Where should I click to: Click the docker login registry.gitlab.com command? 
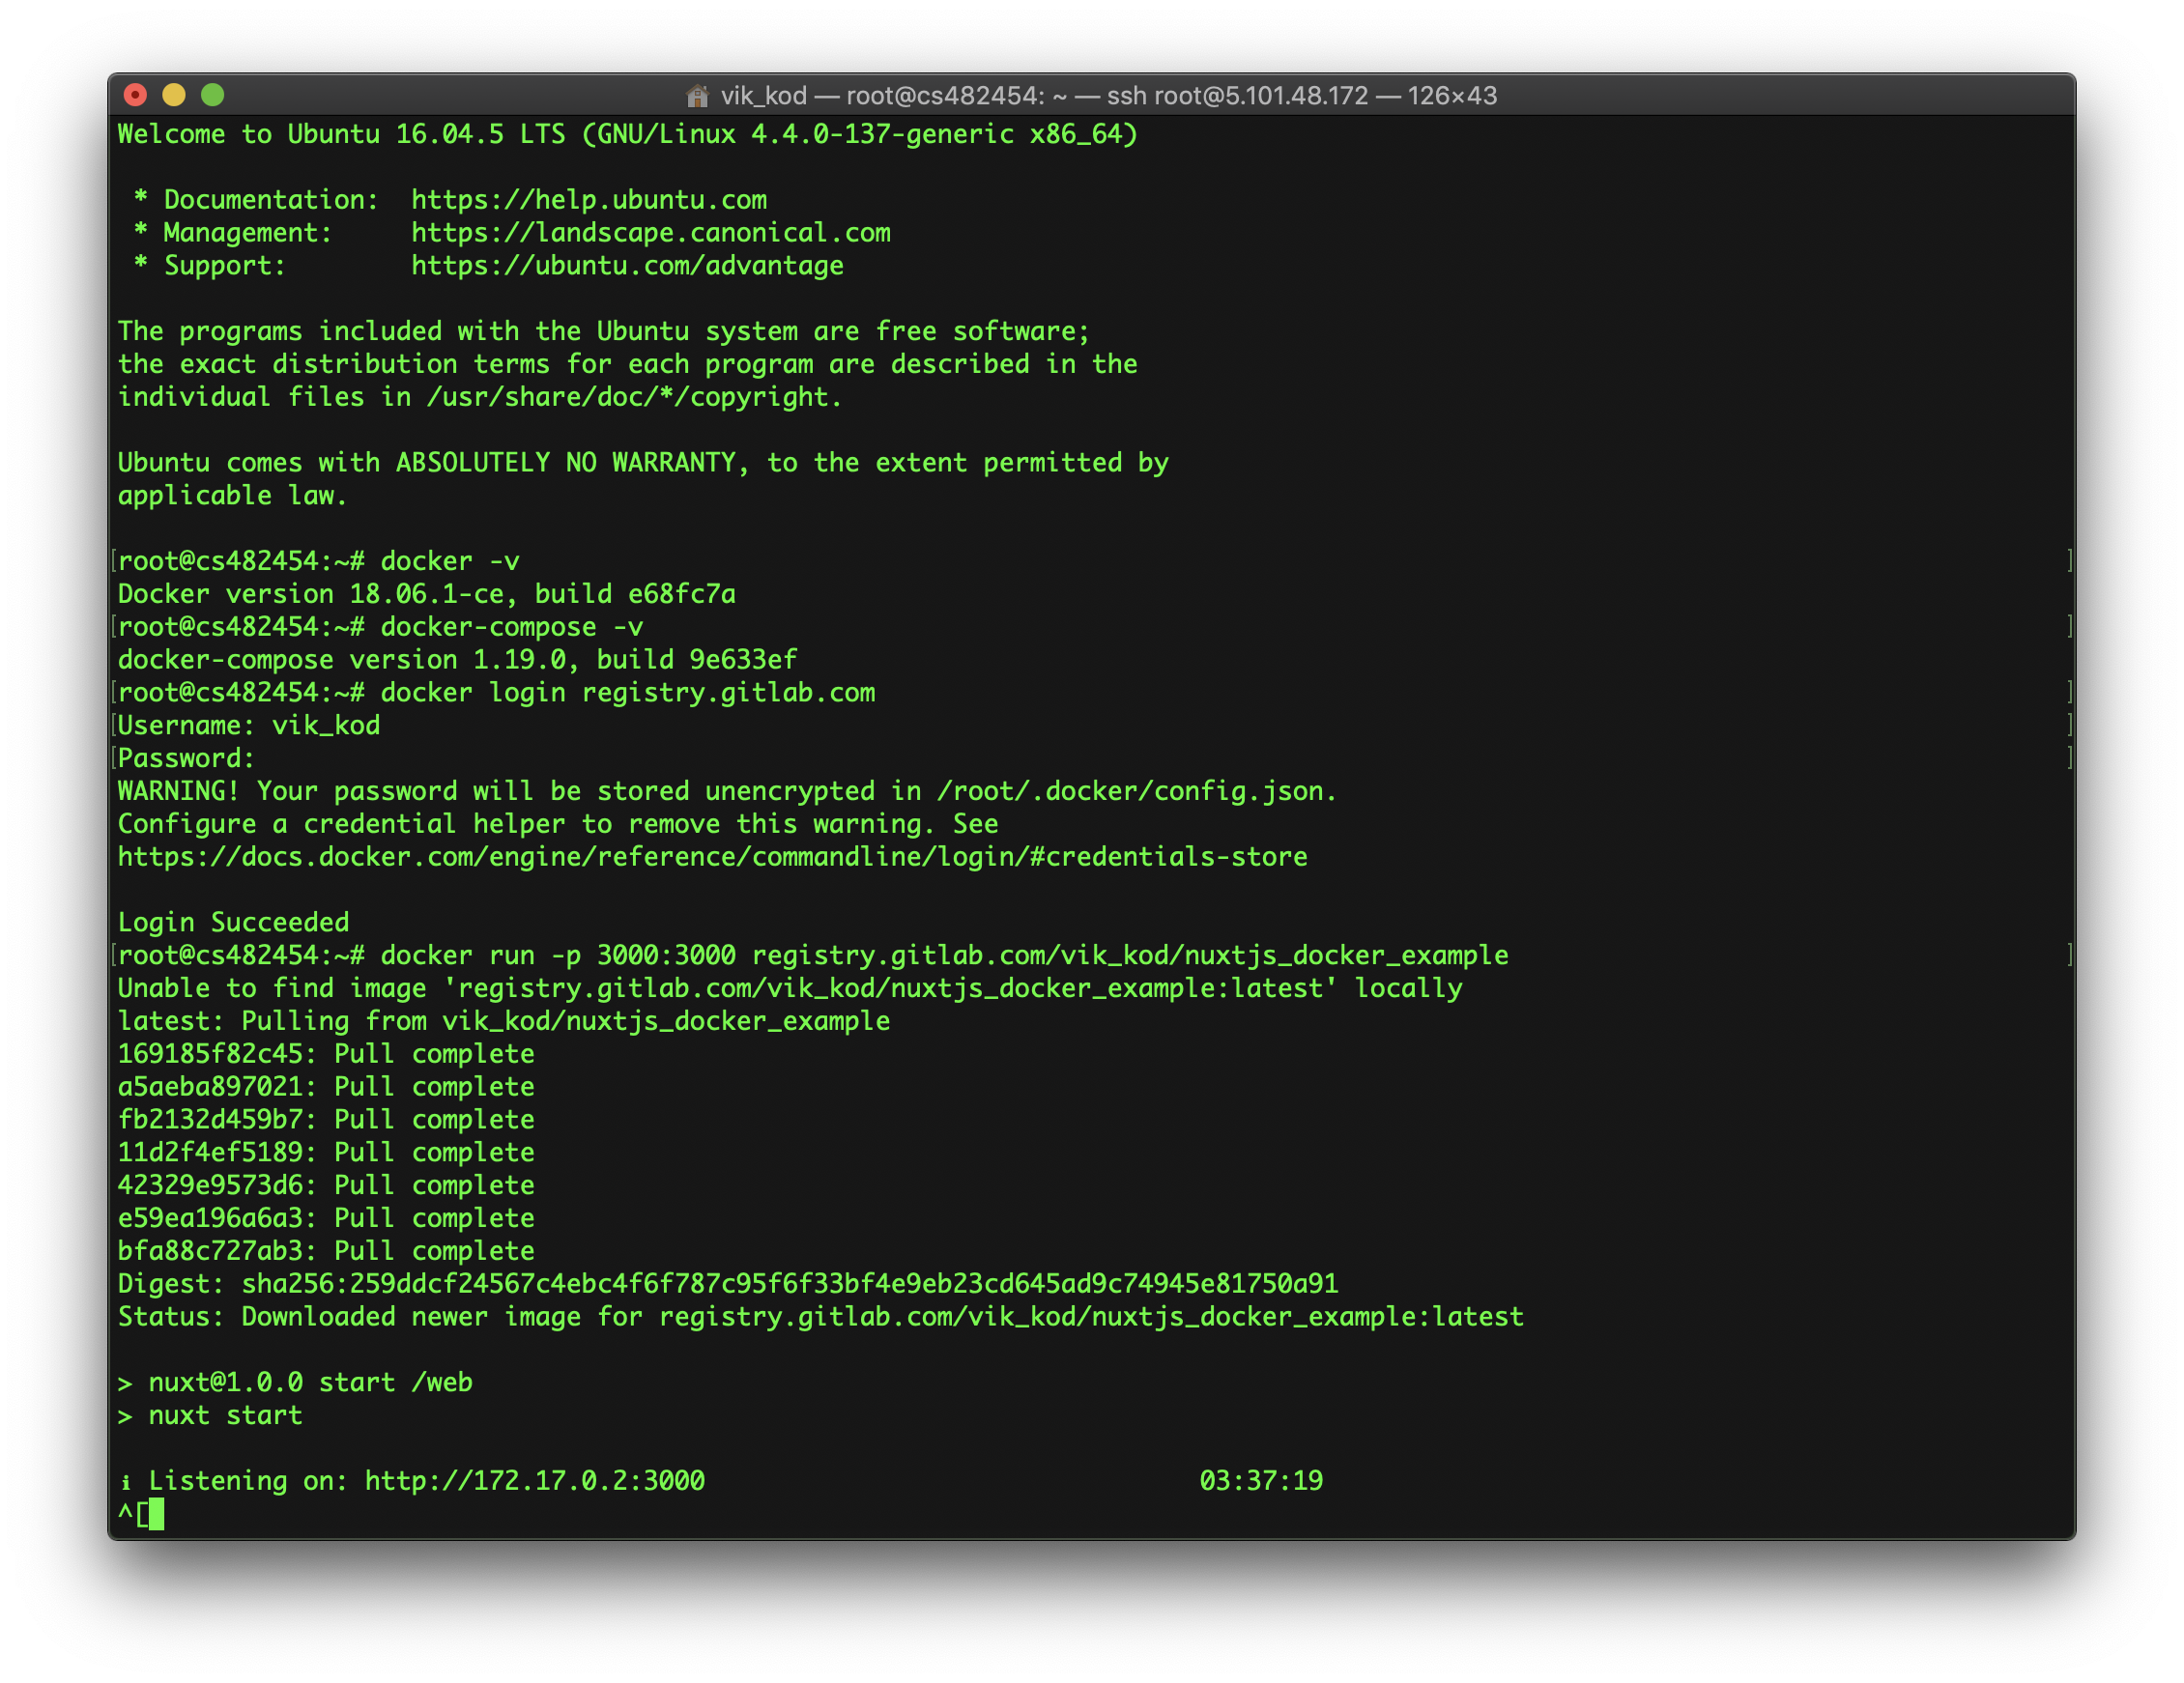[627, 693]
